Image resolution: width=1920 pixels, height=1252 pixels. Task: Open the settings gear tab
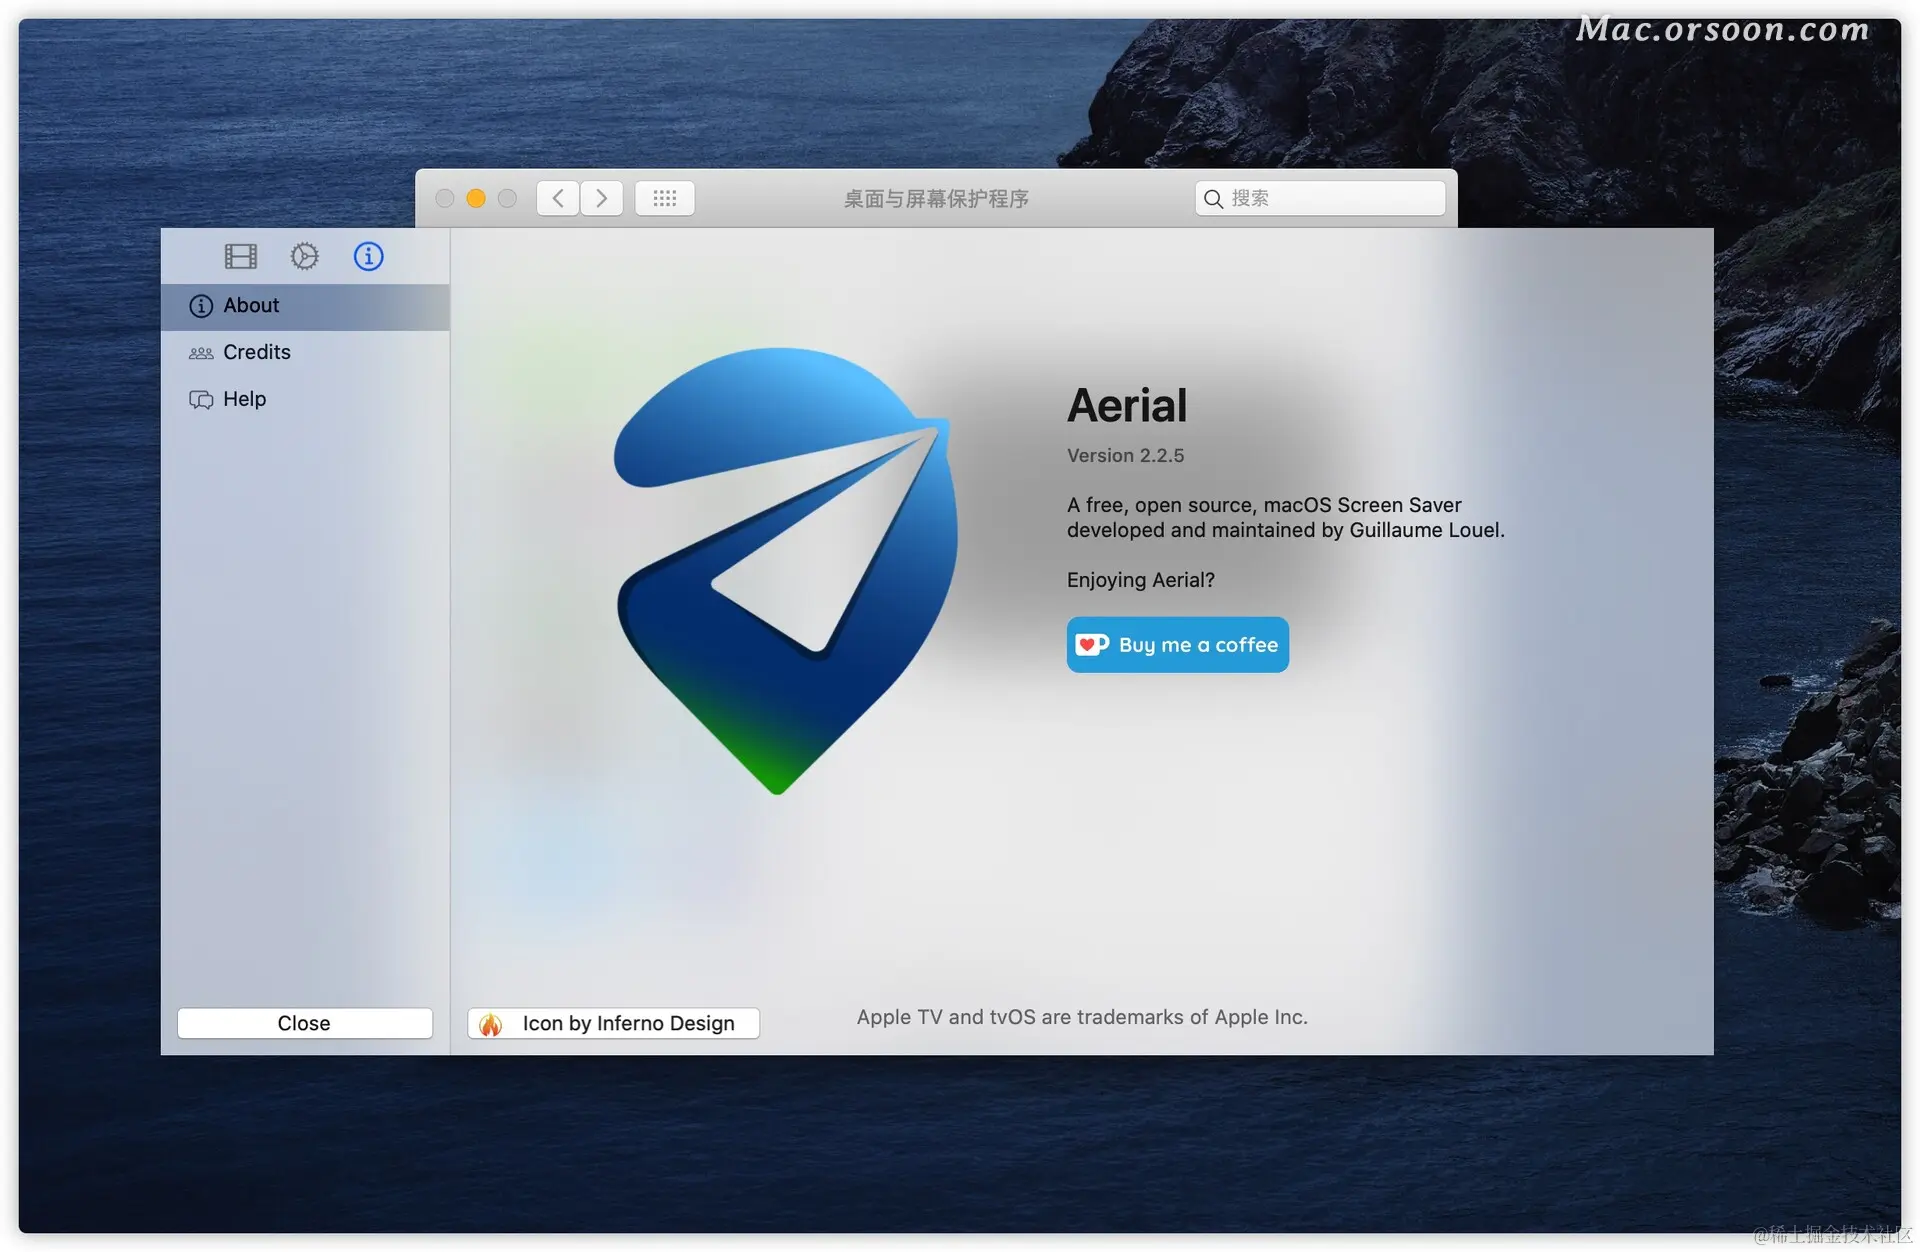pyautogui.click(x=304, y=257)
